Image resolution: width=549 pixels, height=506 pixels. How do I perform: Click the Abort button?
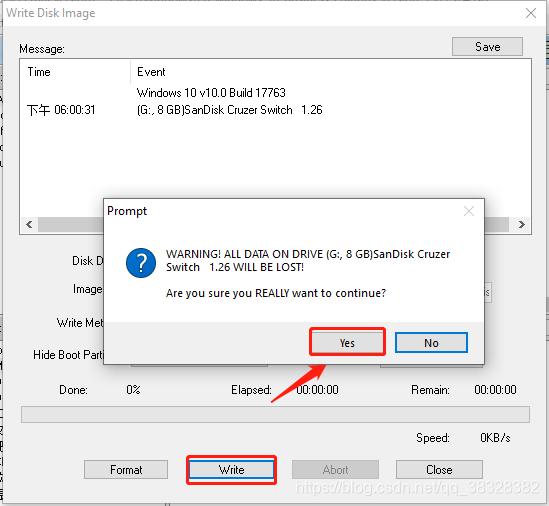coord(335,470)
